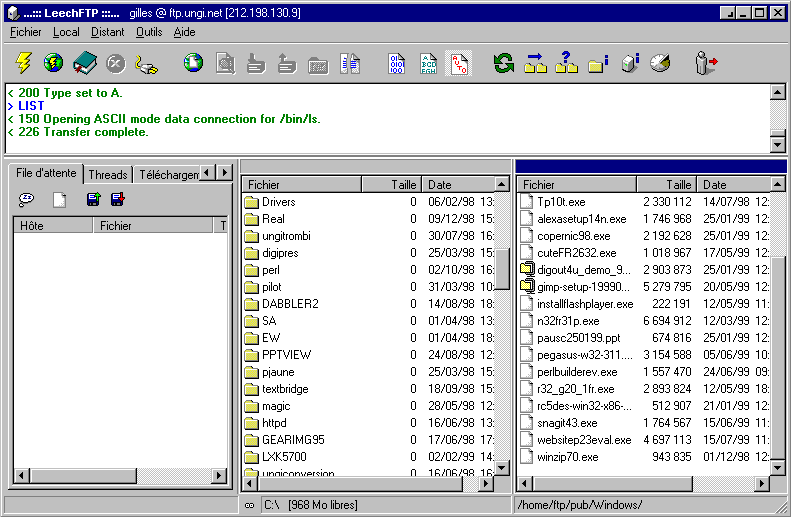Image resolution: width=791 pixels, height=517 pixels.
Task: Switch to the File d'attente tab
Action: click(x=46, y=173)
